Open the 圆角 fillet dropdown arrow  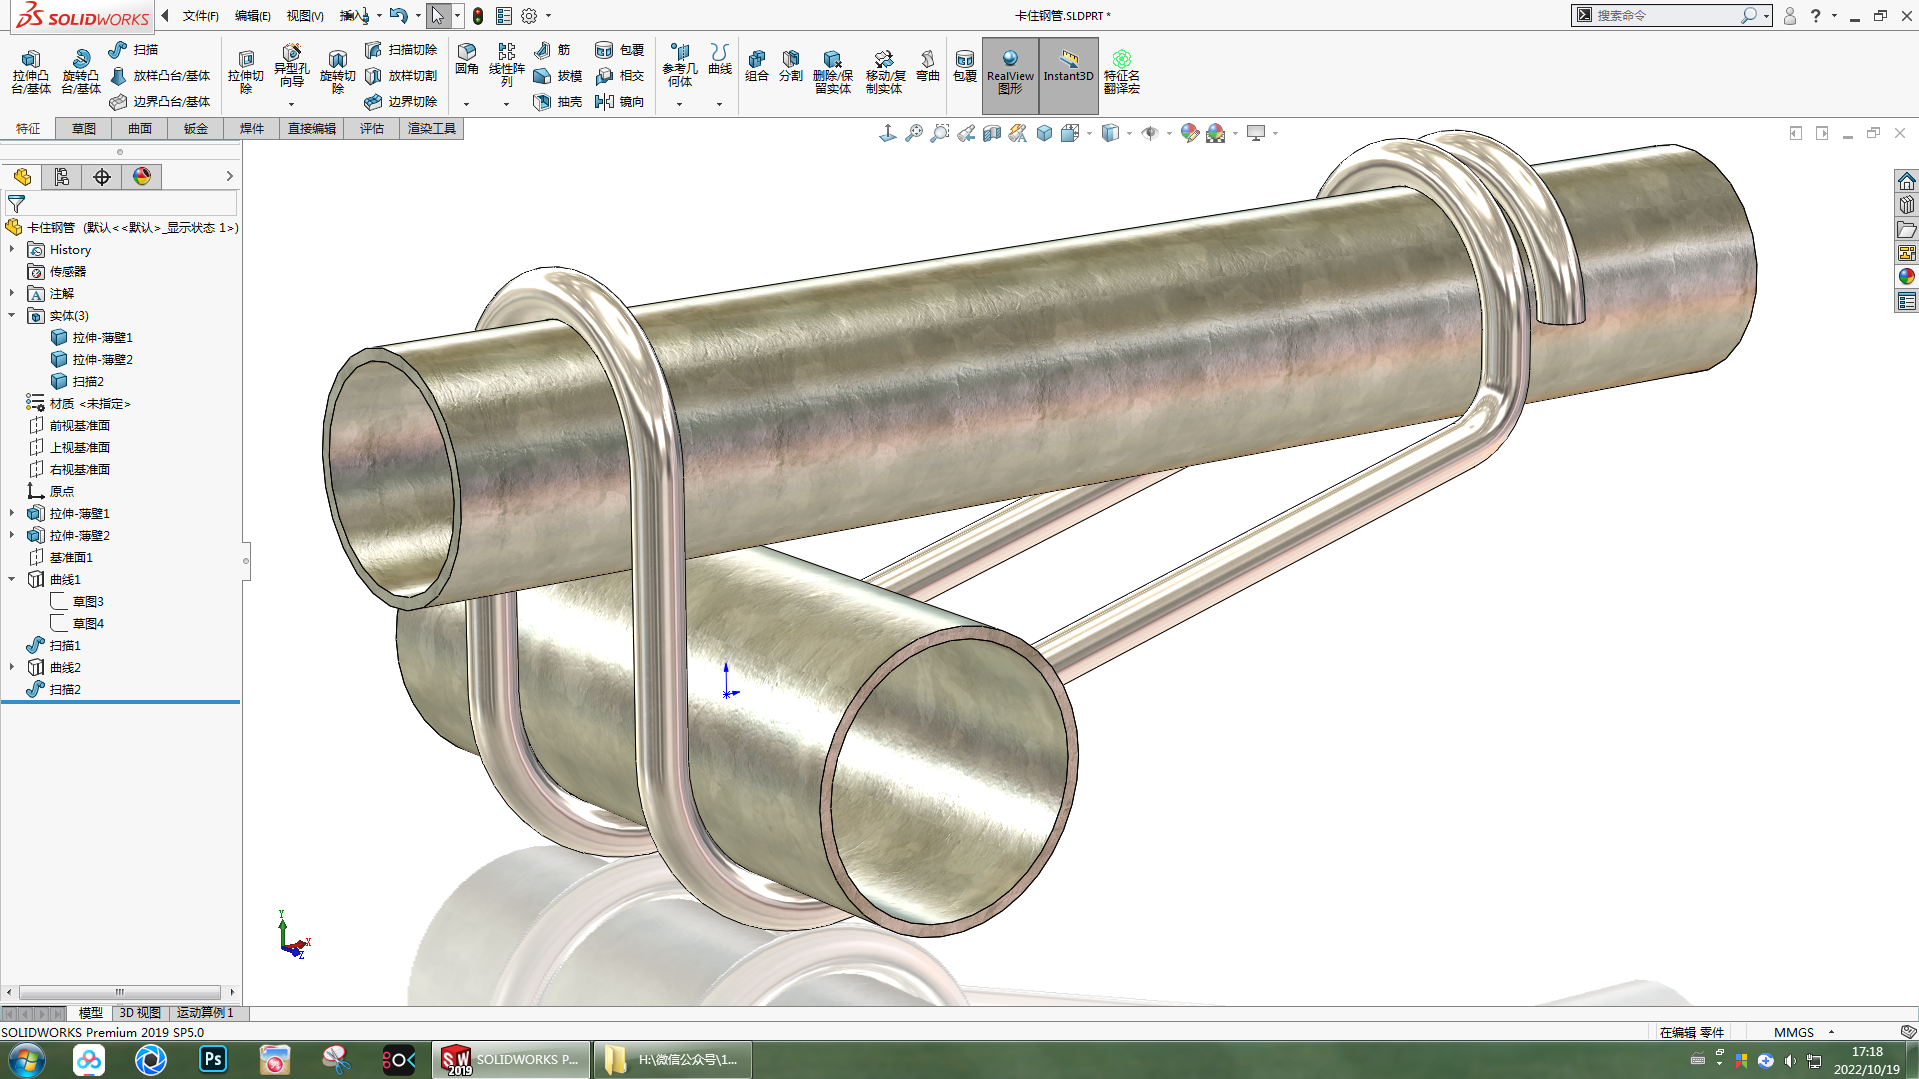click(467, 104)
